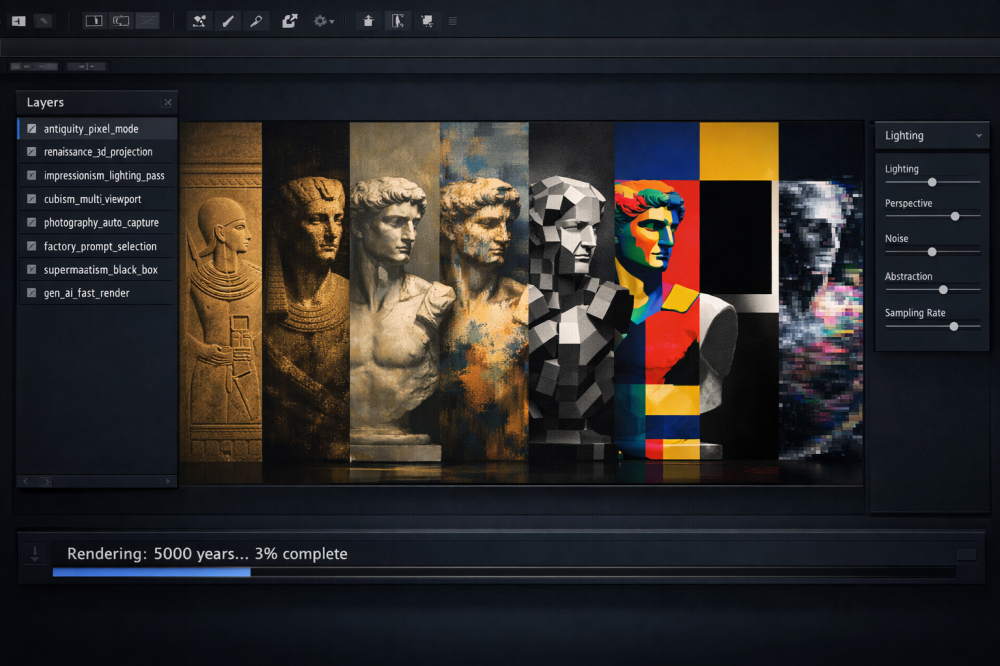Click the pixelated statue image in the canvas
Screen dimensions: 1000x666
click(822, 300)
